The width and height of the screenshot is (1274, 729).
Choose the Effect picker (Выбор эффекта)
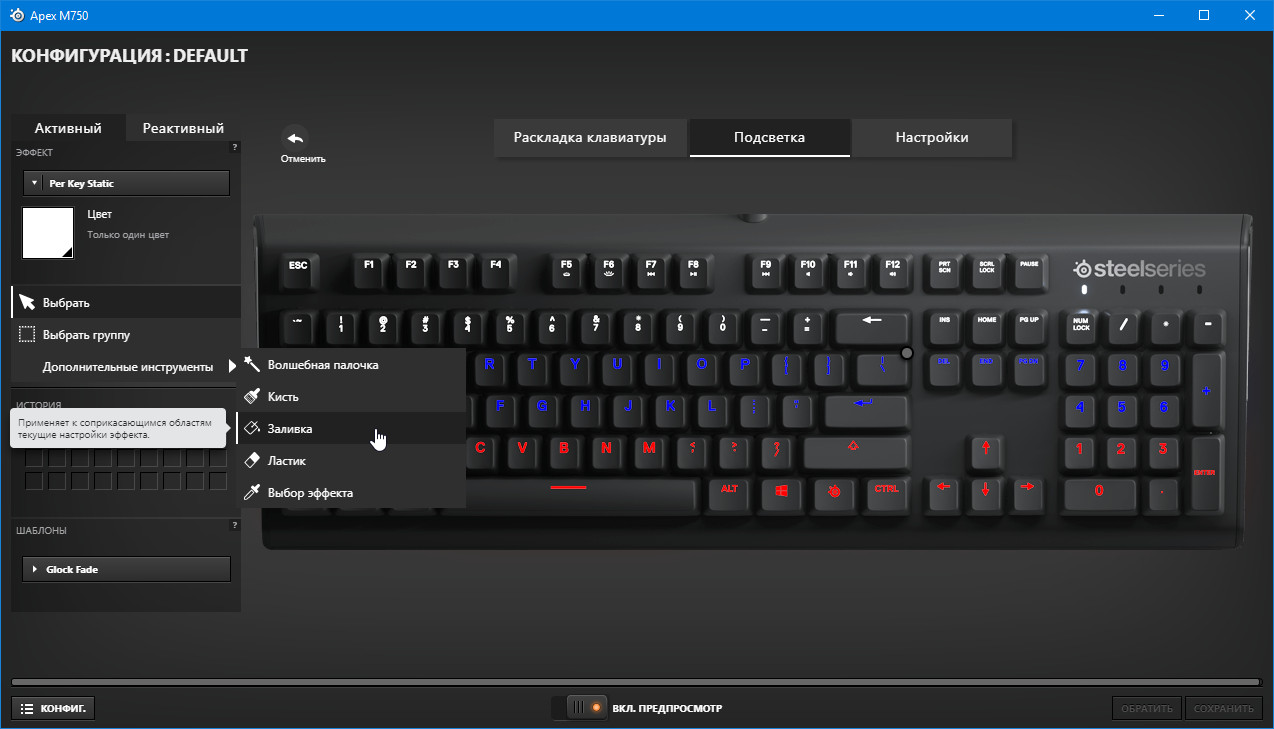point(351,493)
